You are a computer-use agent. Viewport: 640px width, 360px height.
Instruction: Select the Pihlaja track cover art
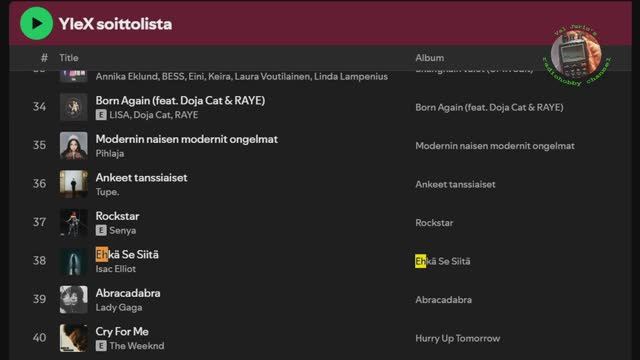(x=73, y=145)
